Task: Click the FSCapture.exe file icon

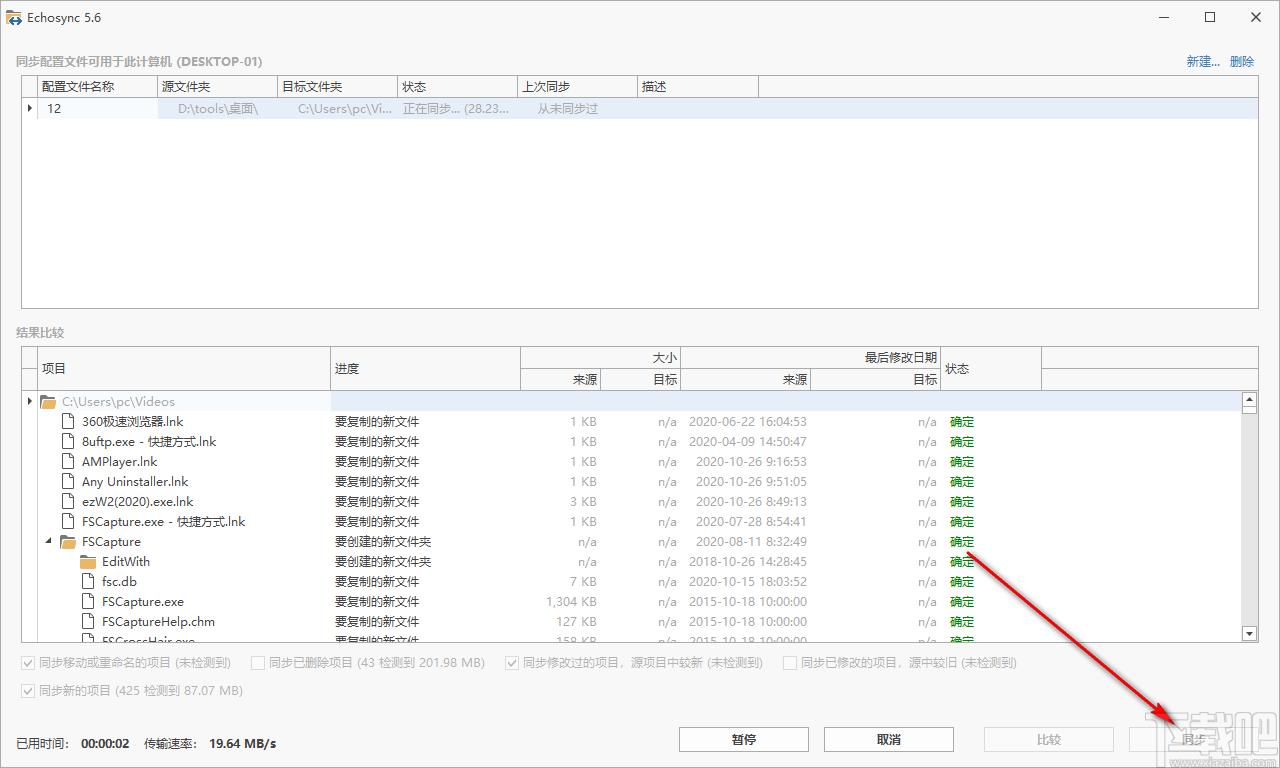Action: pyautogui.click(x=88, y=602)
